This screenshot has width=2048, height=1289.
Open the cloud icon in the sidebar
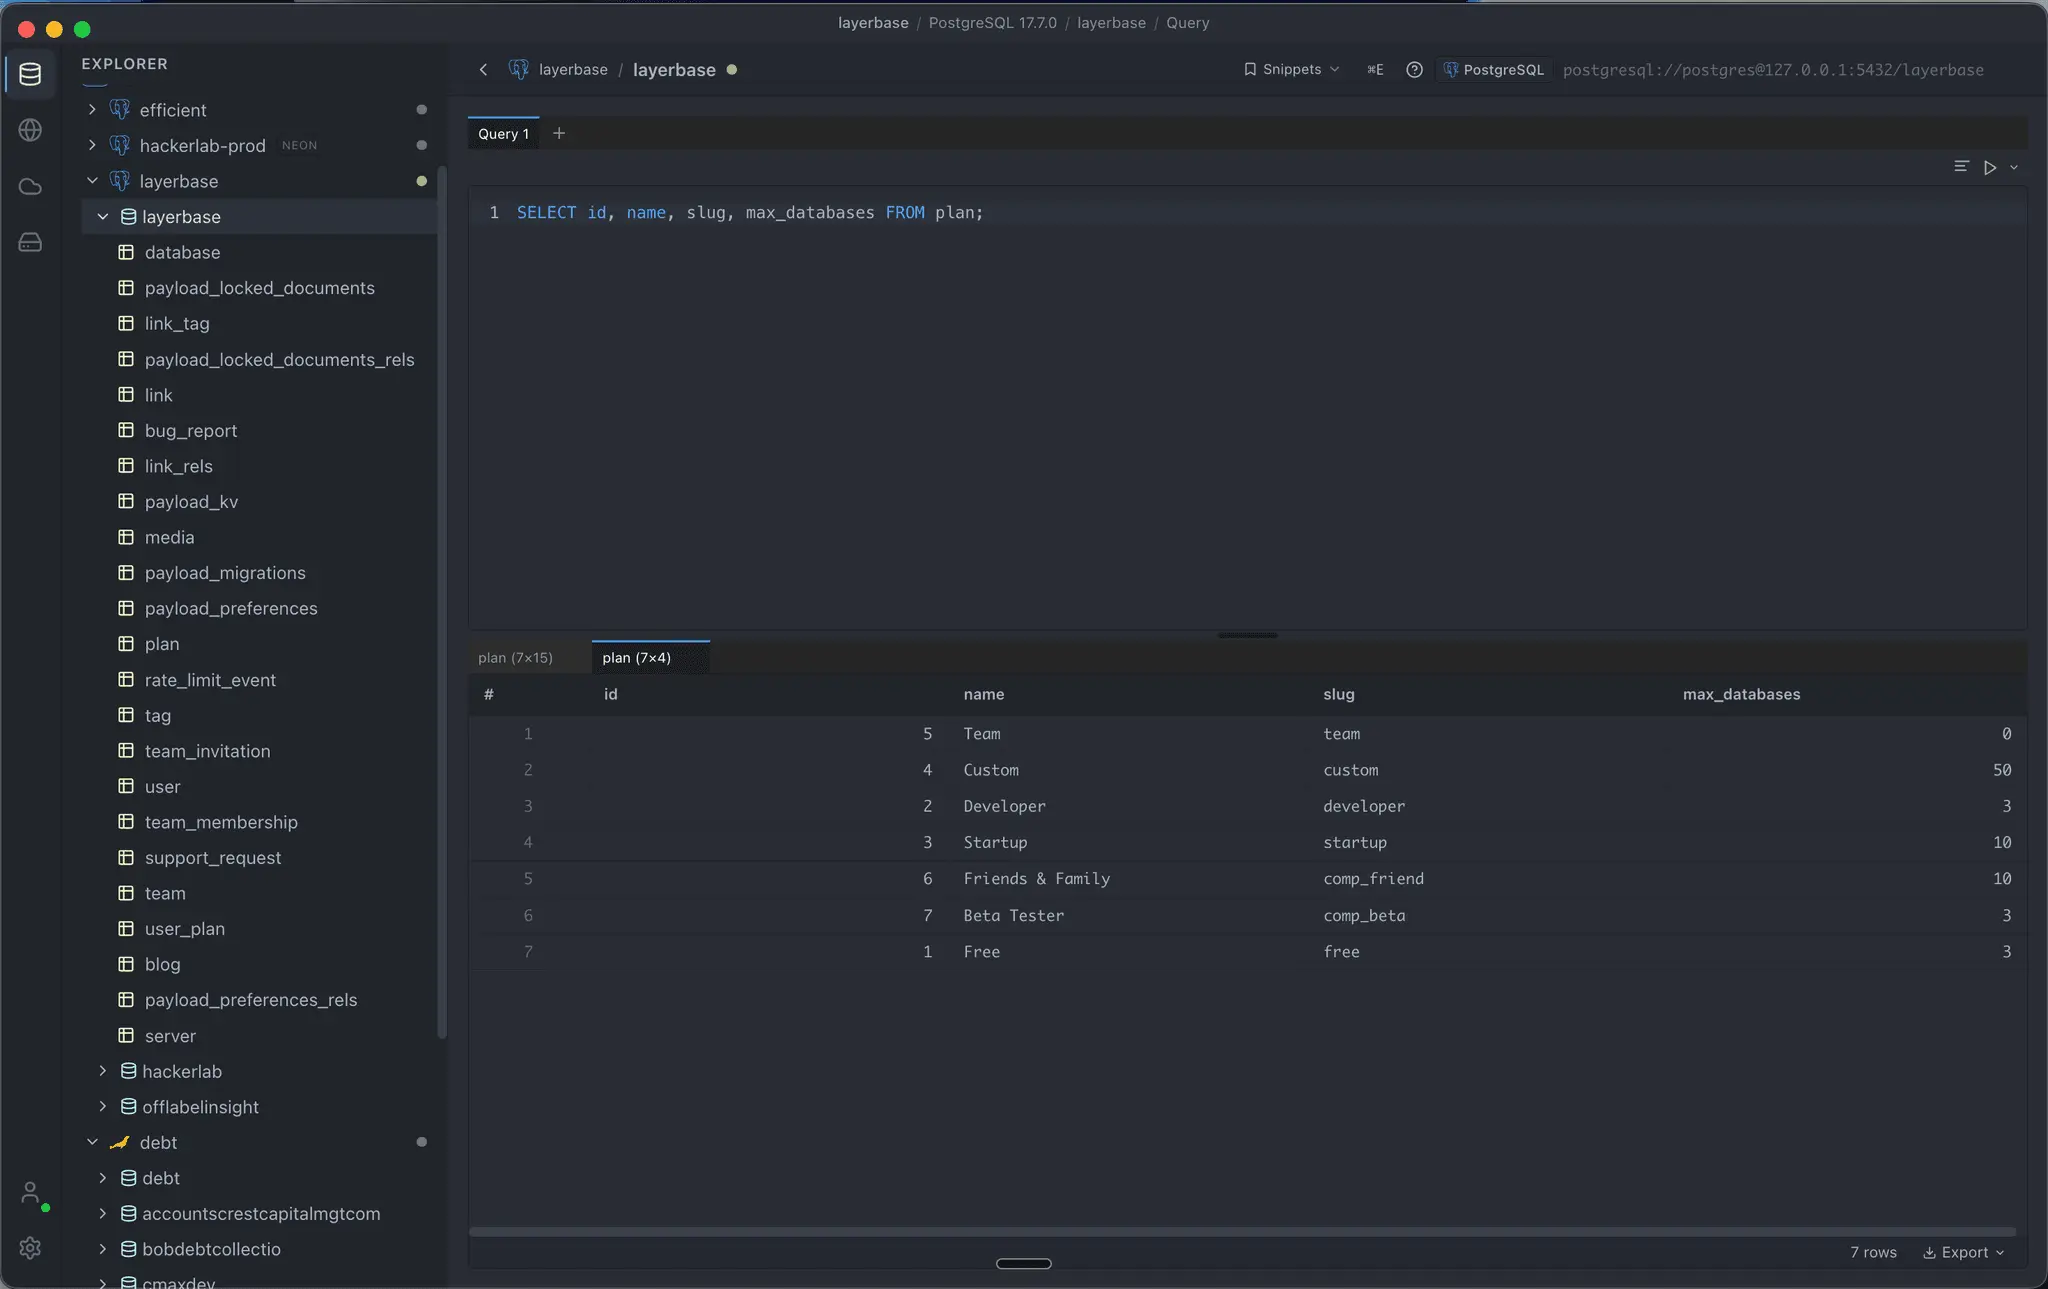tap(30, 187)
